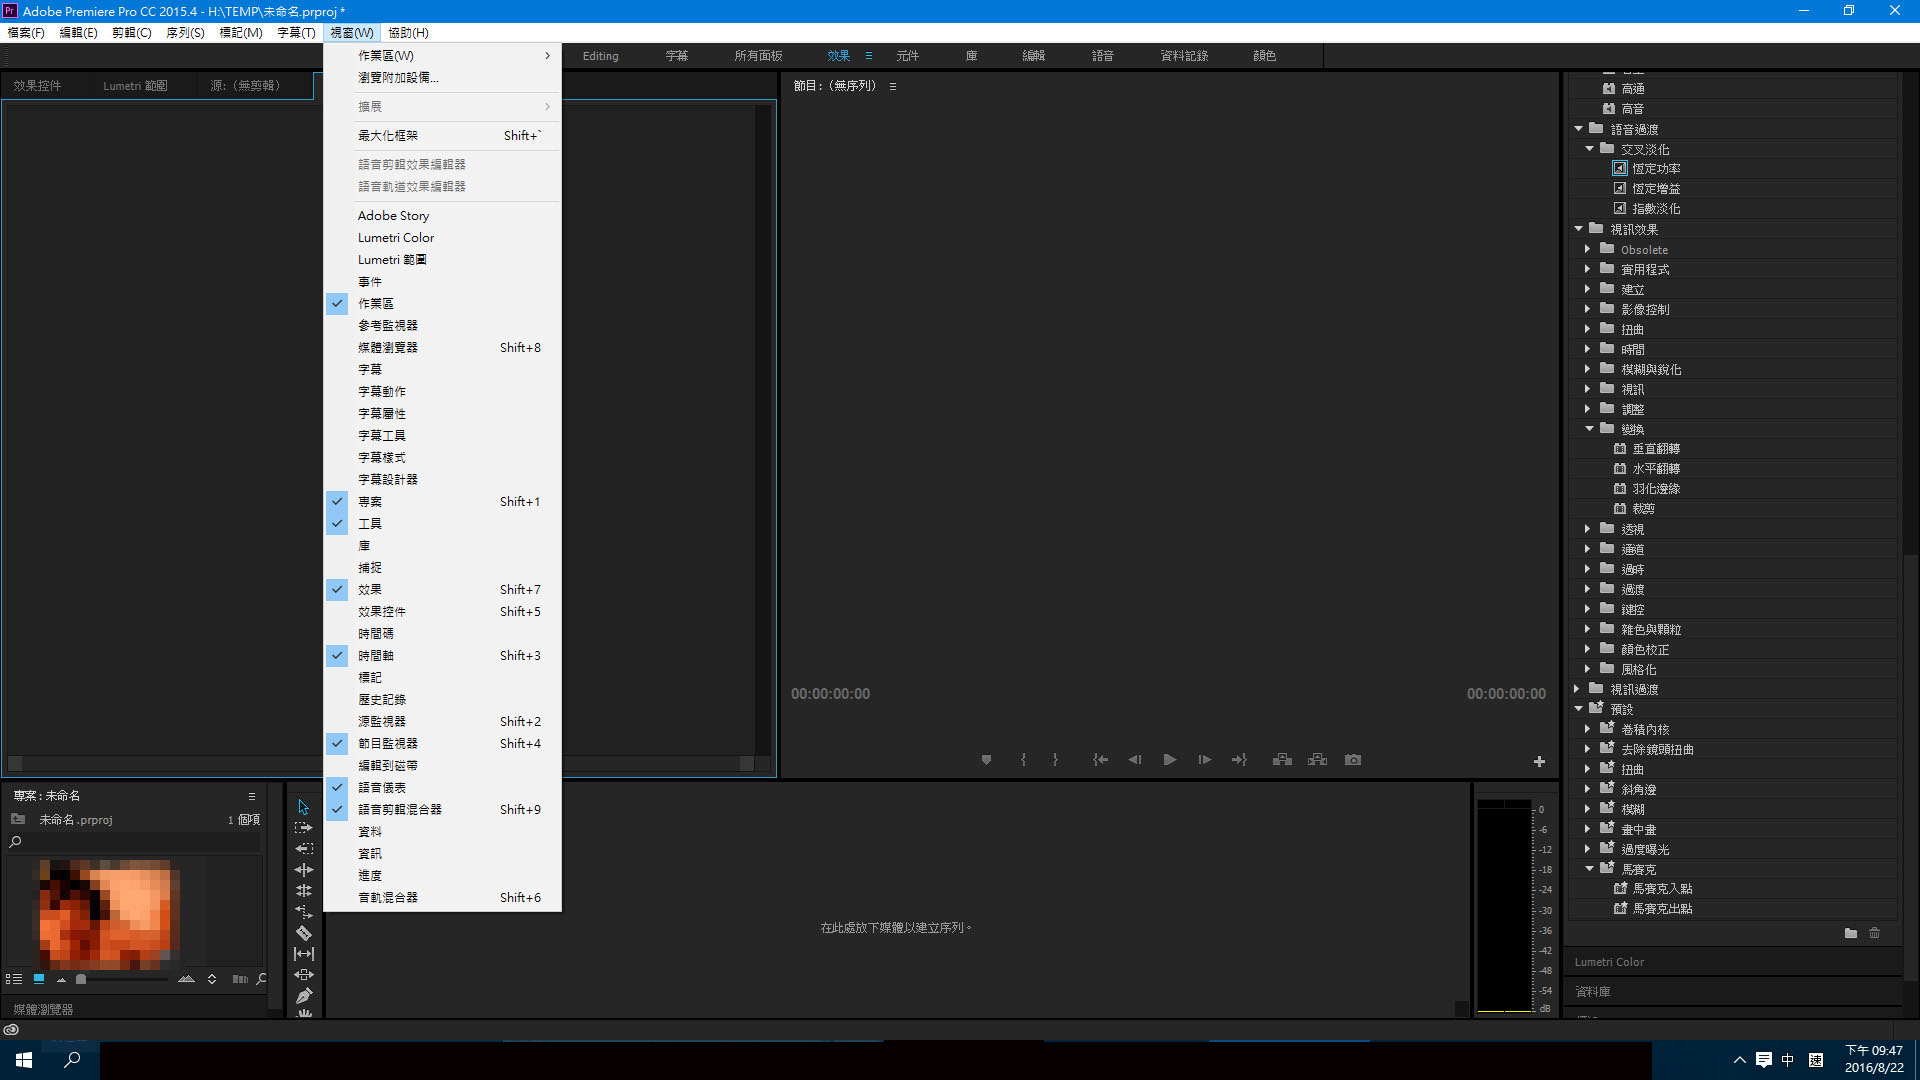Open Windows taskbar search
Image resolution: width=1920 pixels, height=1080 pixels.
[72, 1060]
